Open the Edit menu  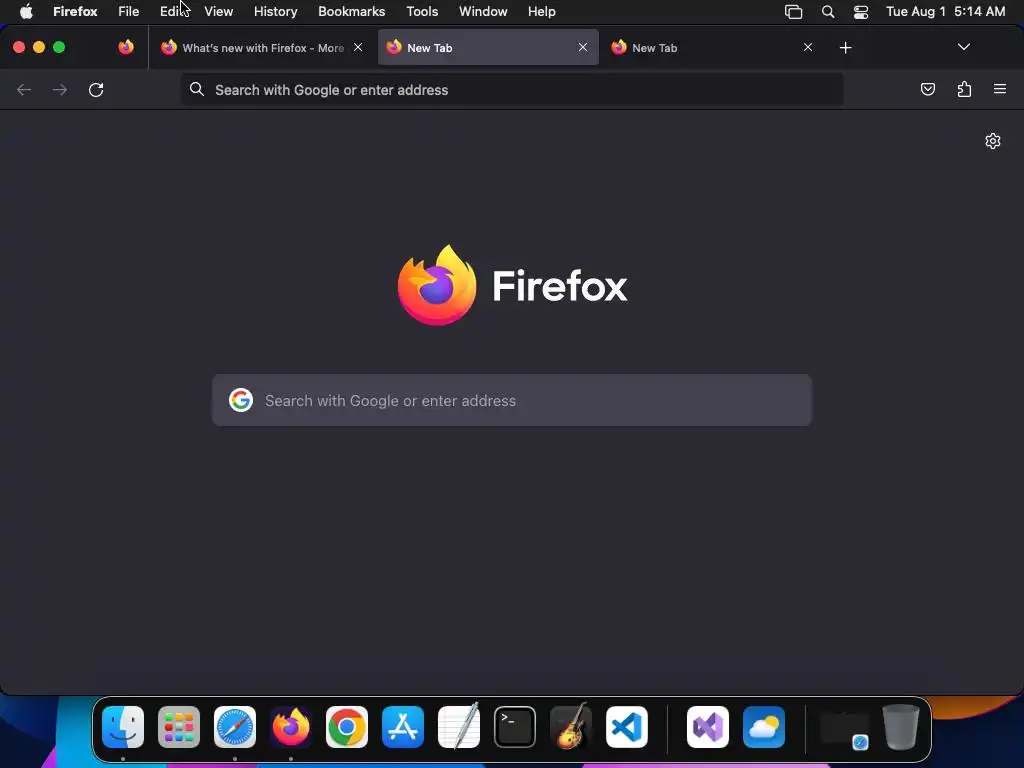pos(172,12)
